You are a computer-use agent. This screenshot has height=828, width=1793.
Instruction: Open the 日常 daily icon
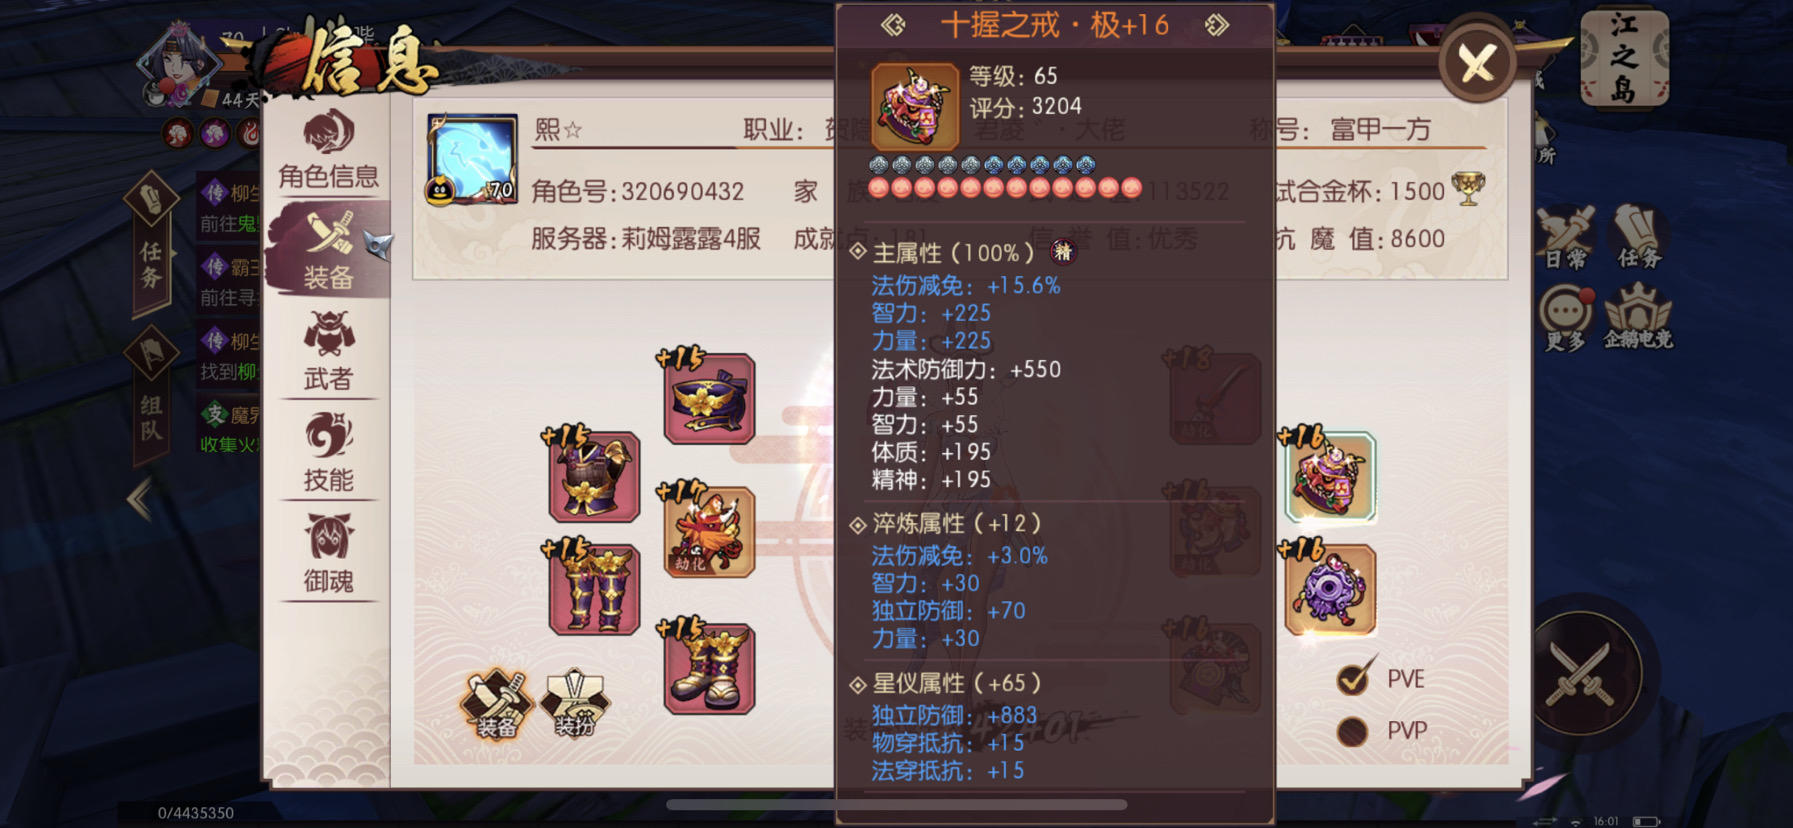(1566, 238)
